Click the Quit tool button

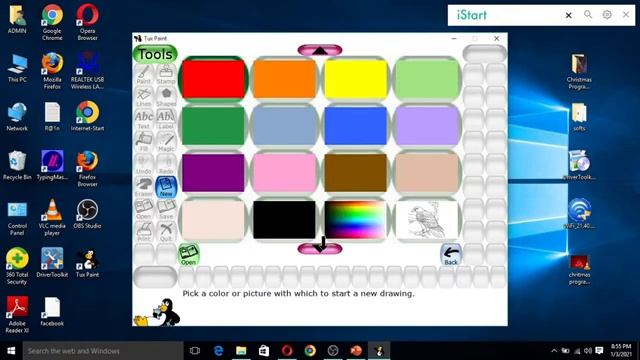click(x=166, y=232)
